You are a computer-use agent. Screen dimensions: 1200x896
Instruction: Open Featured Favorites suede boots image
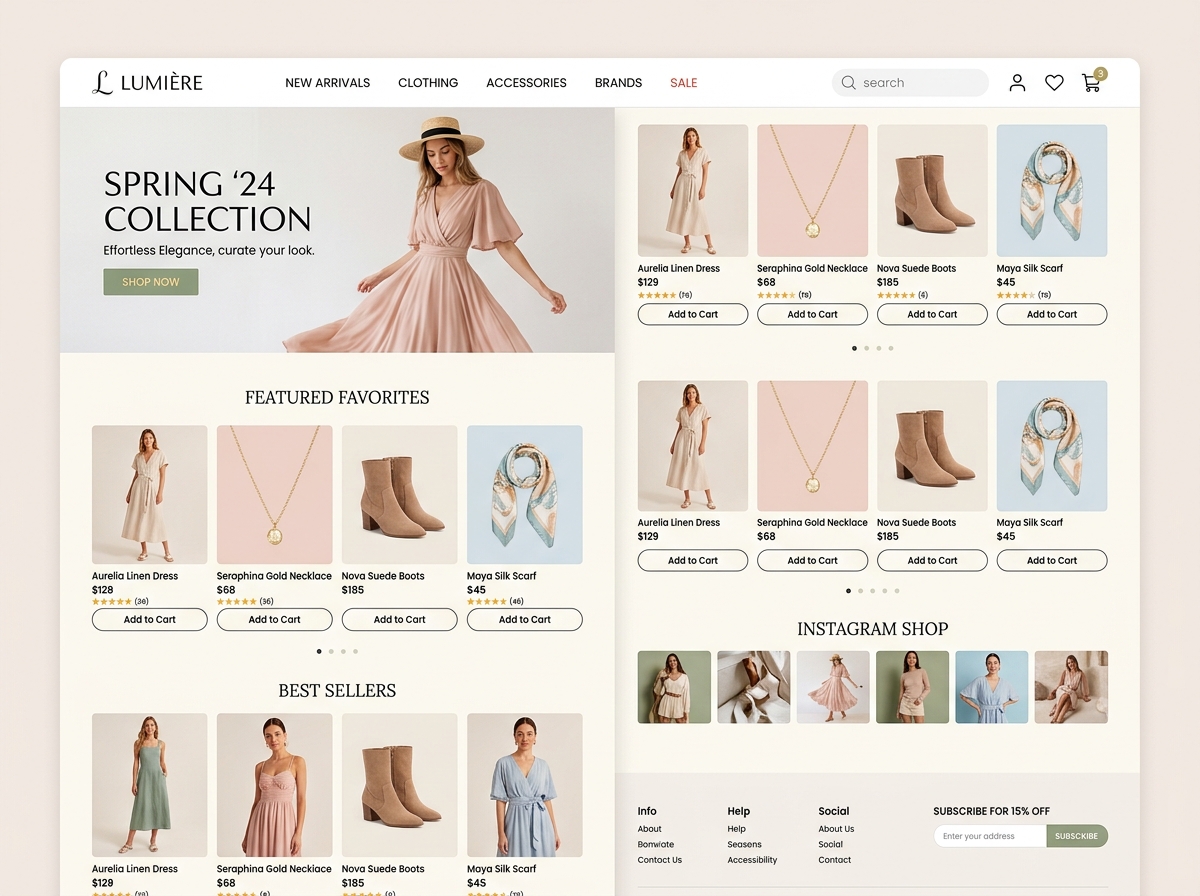coord(400,495)
